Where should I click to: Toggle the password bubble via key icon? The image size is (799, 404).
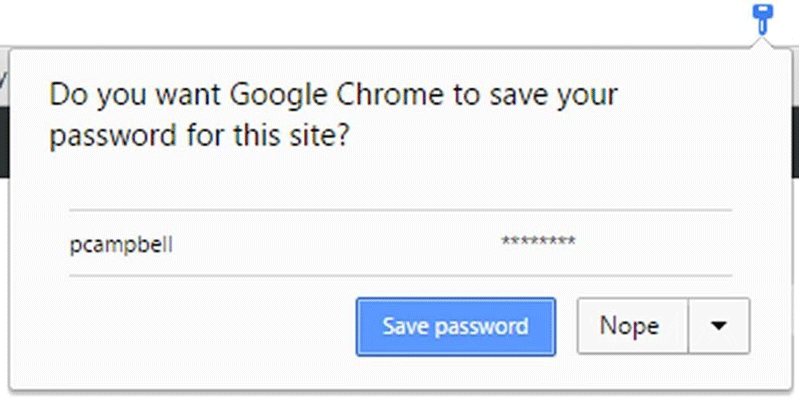click(762, 18)
